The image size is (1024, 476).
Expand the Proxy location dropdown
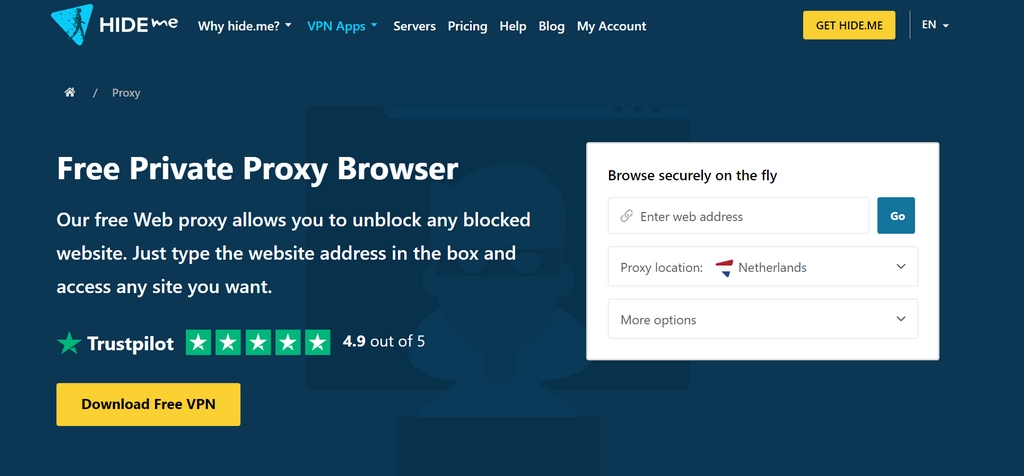[763, 266]
